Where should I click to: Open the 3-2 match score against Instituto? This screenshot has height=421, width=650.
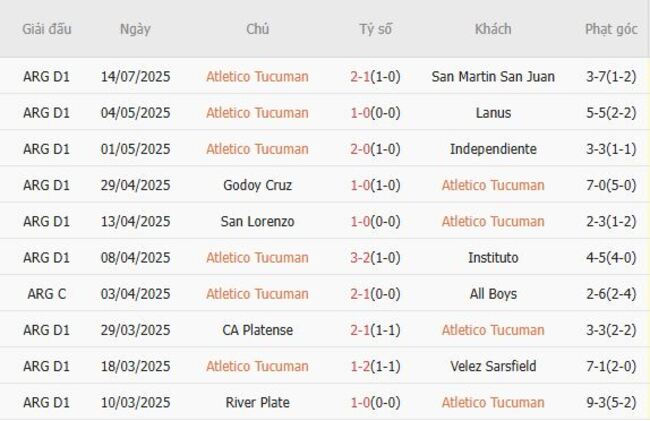pos(375,258)
